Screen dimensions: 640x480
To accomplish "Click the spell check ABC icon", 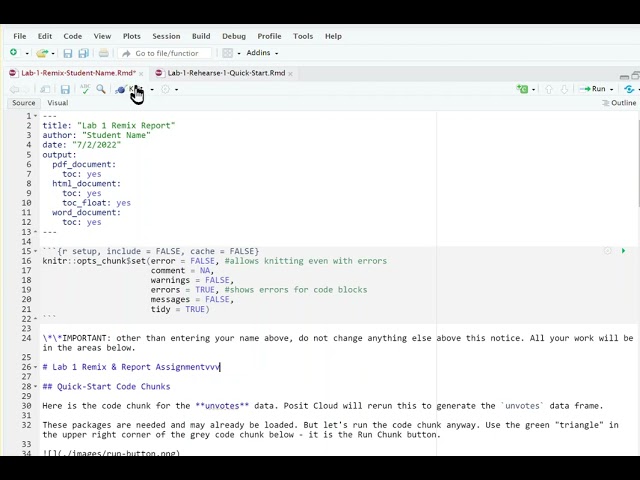I will click(84, 89).
